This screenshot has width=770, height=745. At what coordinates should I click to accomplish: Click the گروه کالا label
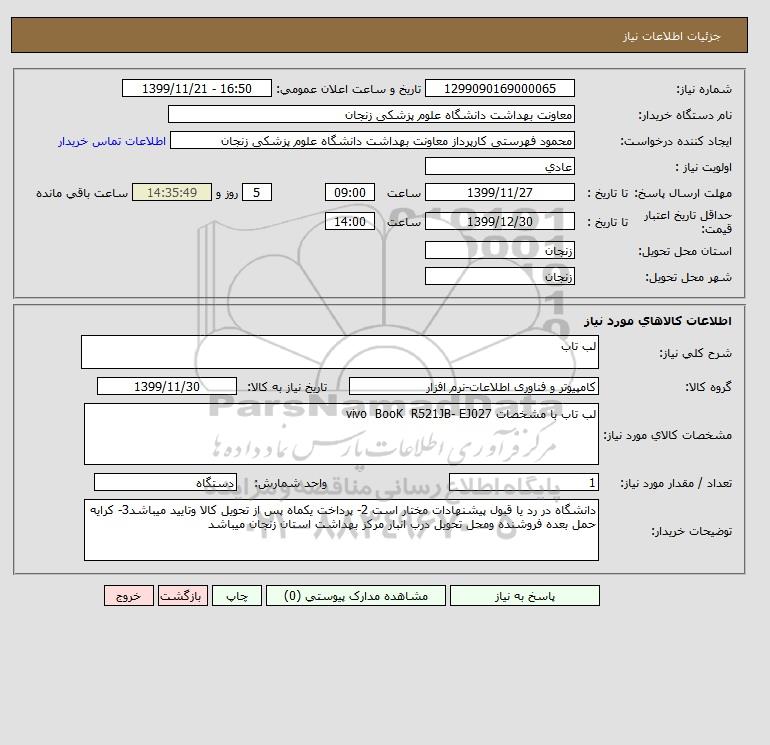point(709,387)
